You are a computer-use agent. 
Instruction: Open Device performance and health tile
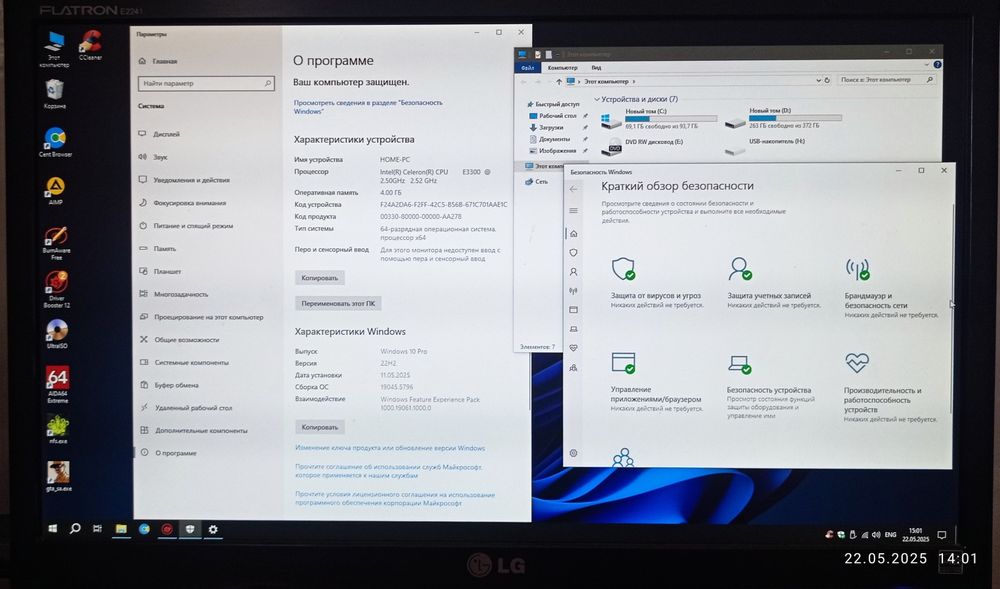(891, 388)
